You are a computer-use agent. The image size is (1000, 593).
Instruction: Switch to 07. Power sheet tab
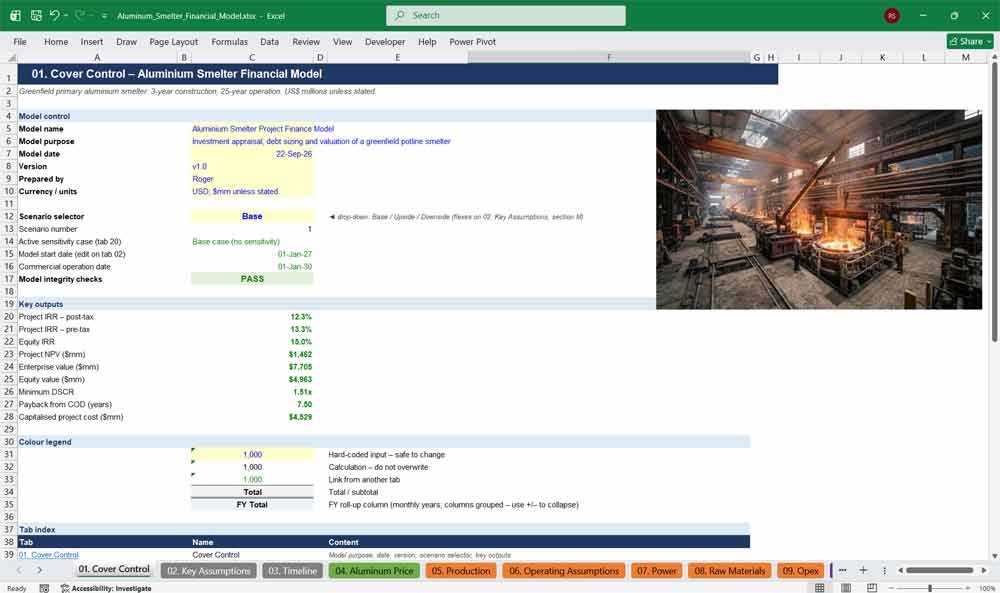click(x=657, y=571)
